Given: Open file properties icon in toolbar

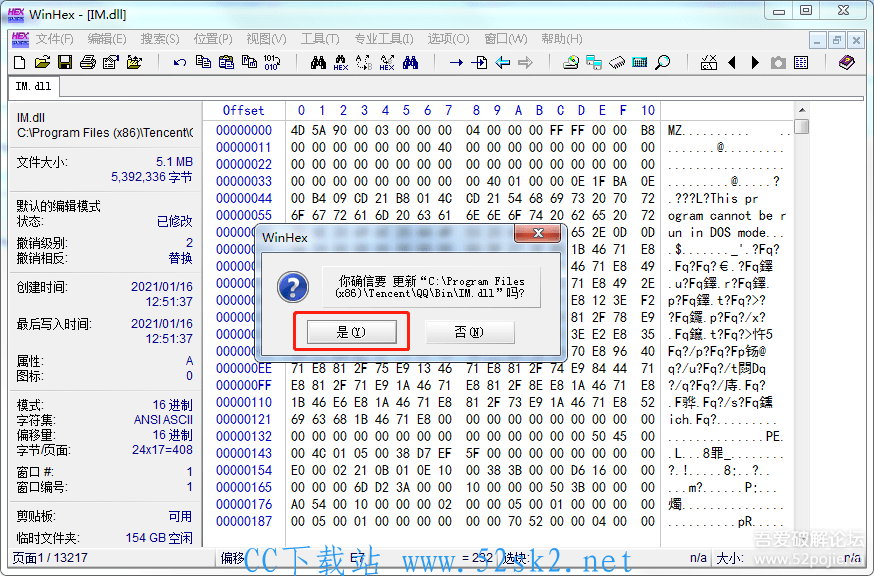Looking at the screenshot, I should coord(110,62).
